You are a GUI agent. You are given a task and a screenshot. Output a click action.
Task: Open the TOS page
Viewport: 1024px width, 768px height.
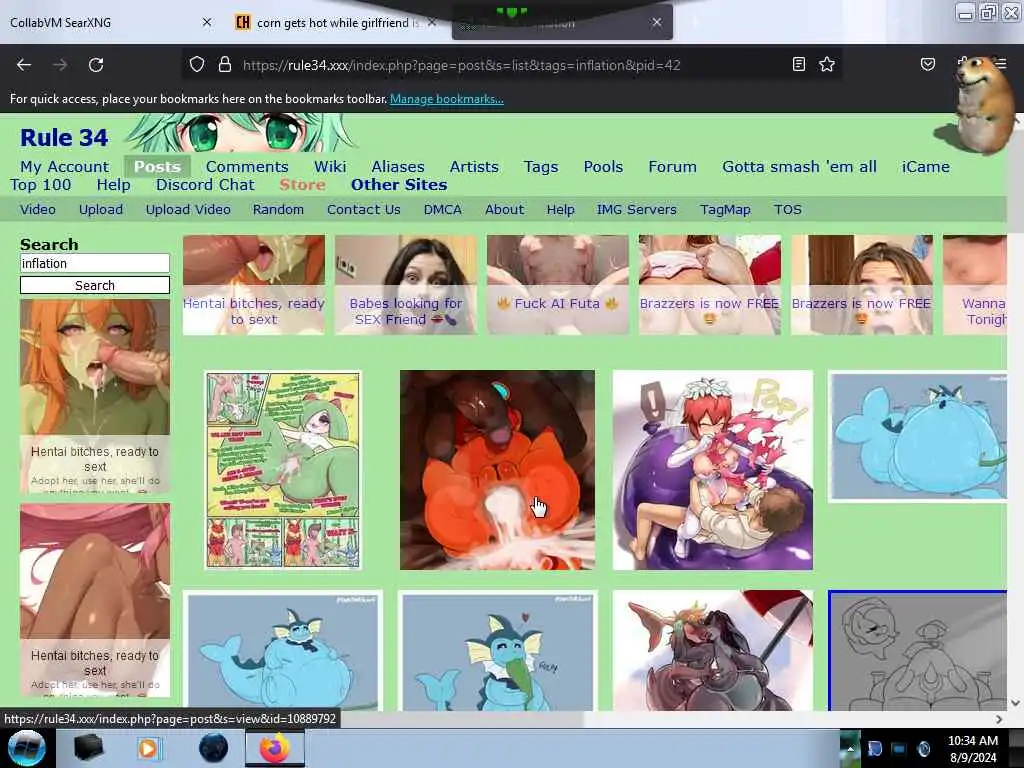[x=788, y=209]
